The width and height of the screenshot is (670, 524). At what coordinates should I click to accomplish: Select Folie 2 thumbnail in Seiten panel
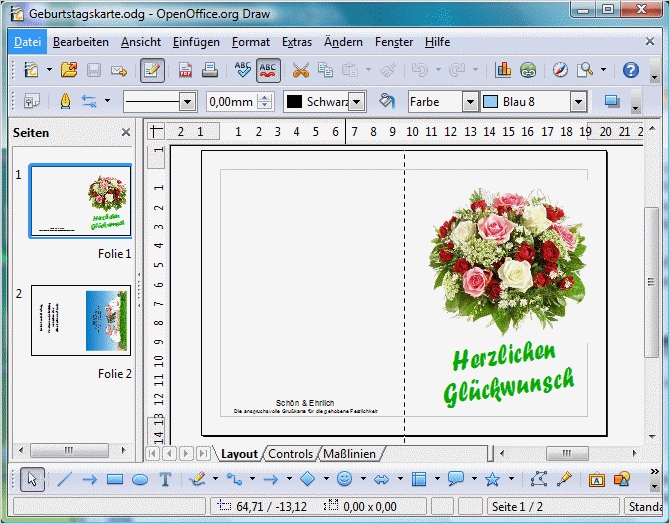point(80,320)
